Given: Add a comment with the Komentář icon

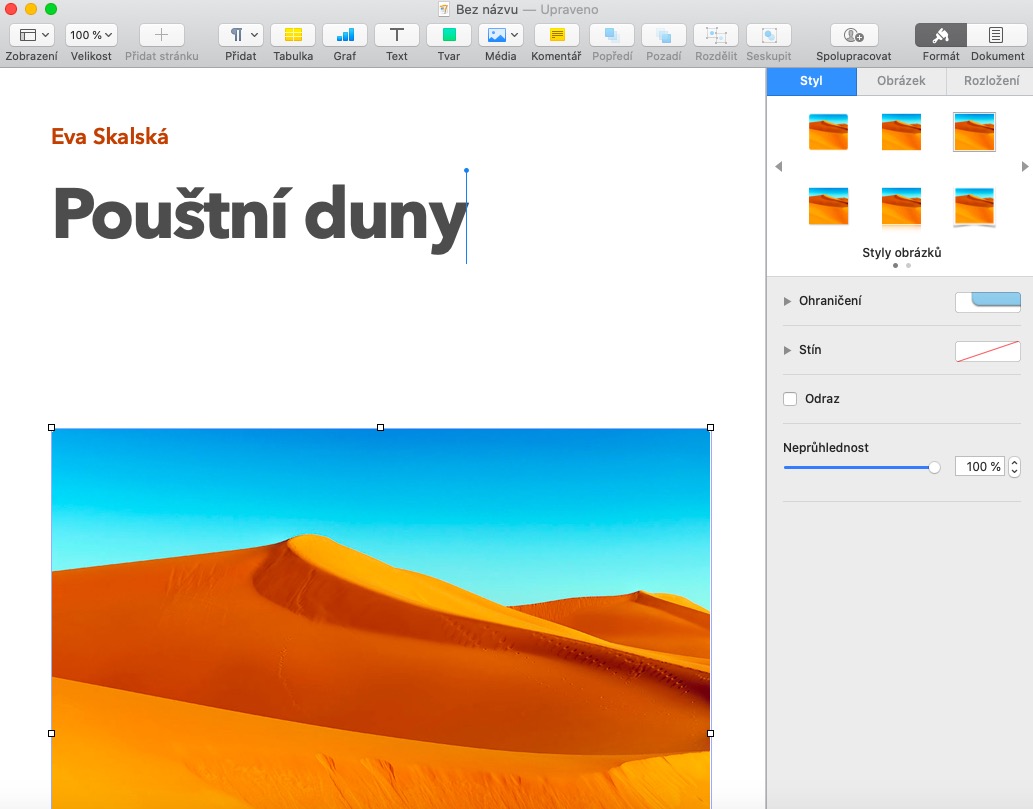Looking at the screenshot, I should (x=556, y=35).
